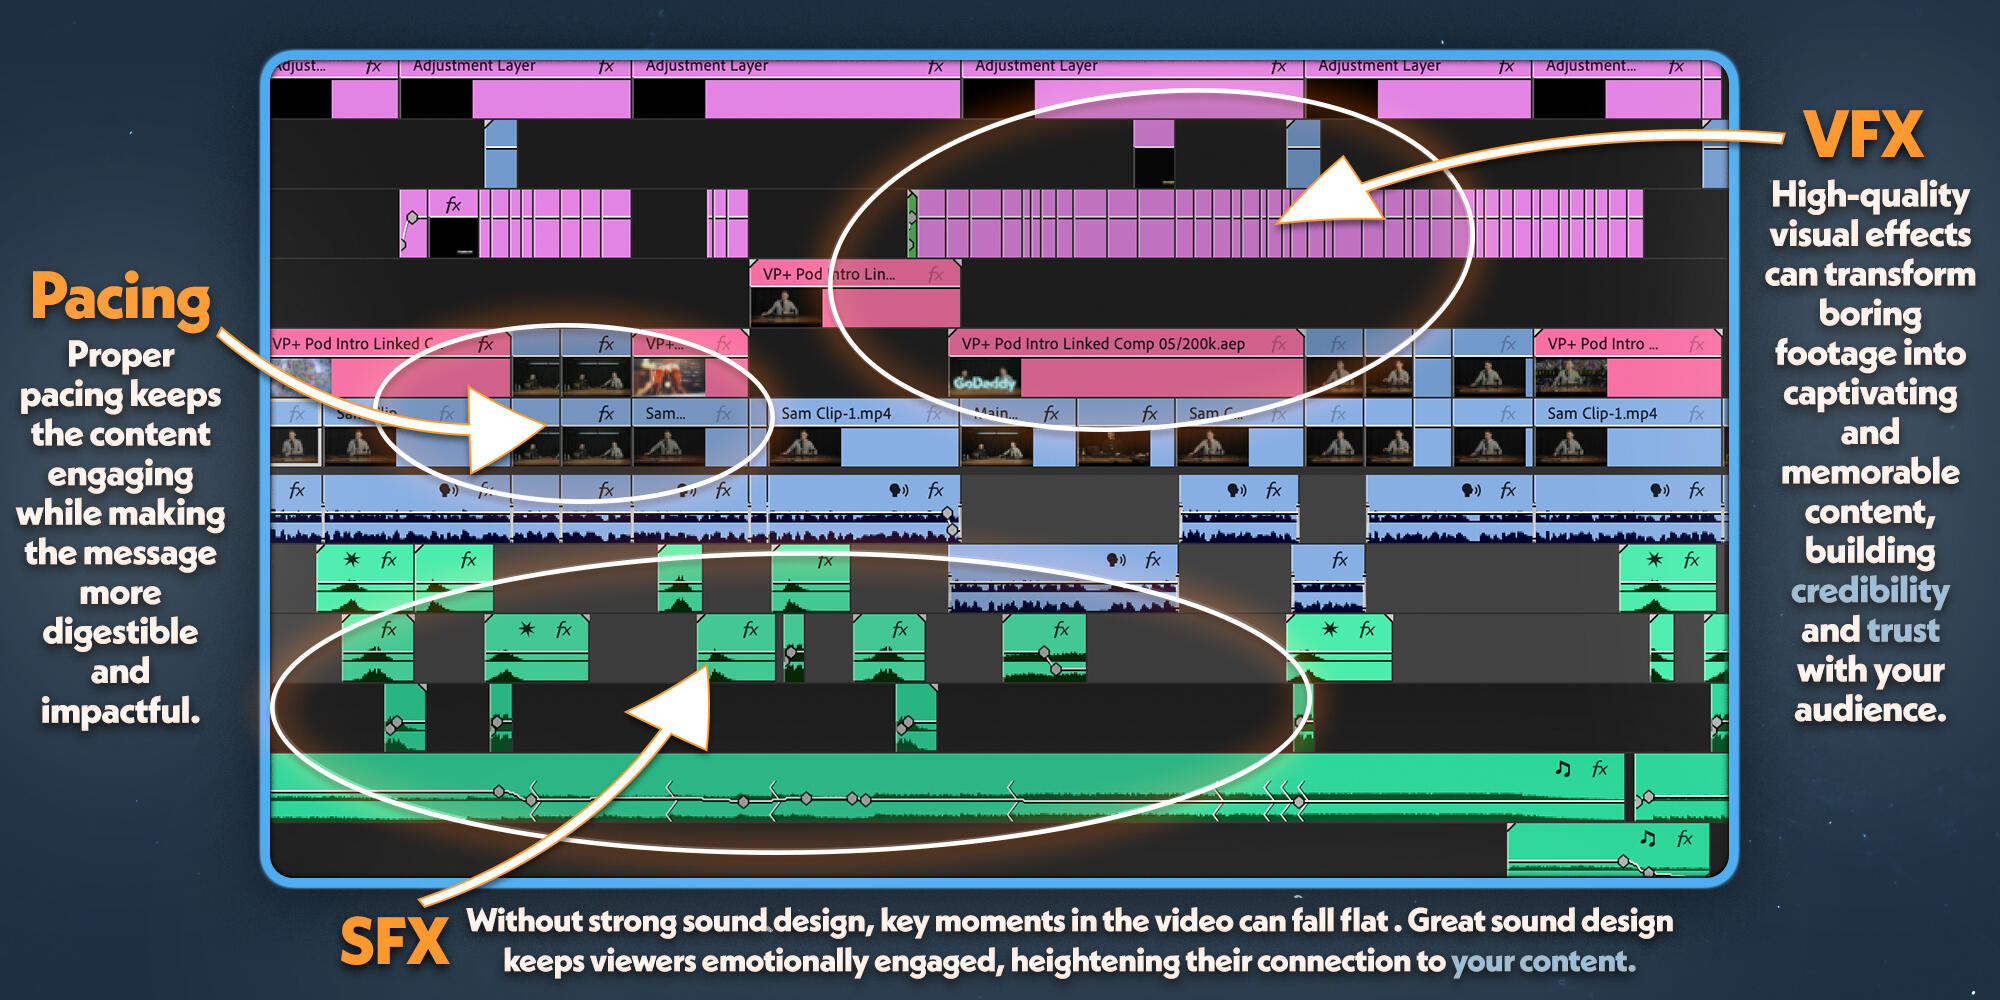The height and width of the screenshot is (1000, 2000).
Task: Select the truncated "Adjust..." layer at far left
Action: coord(300,66)
